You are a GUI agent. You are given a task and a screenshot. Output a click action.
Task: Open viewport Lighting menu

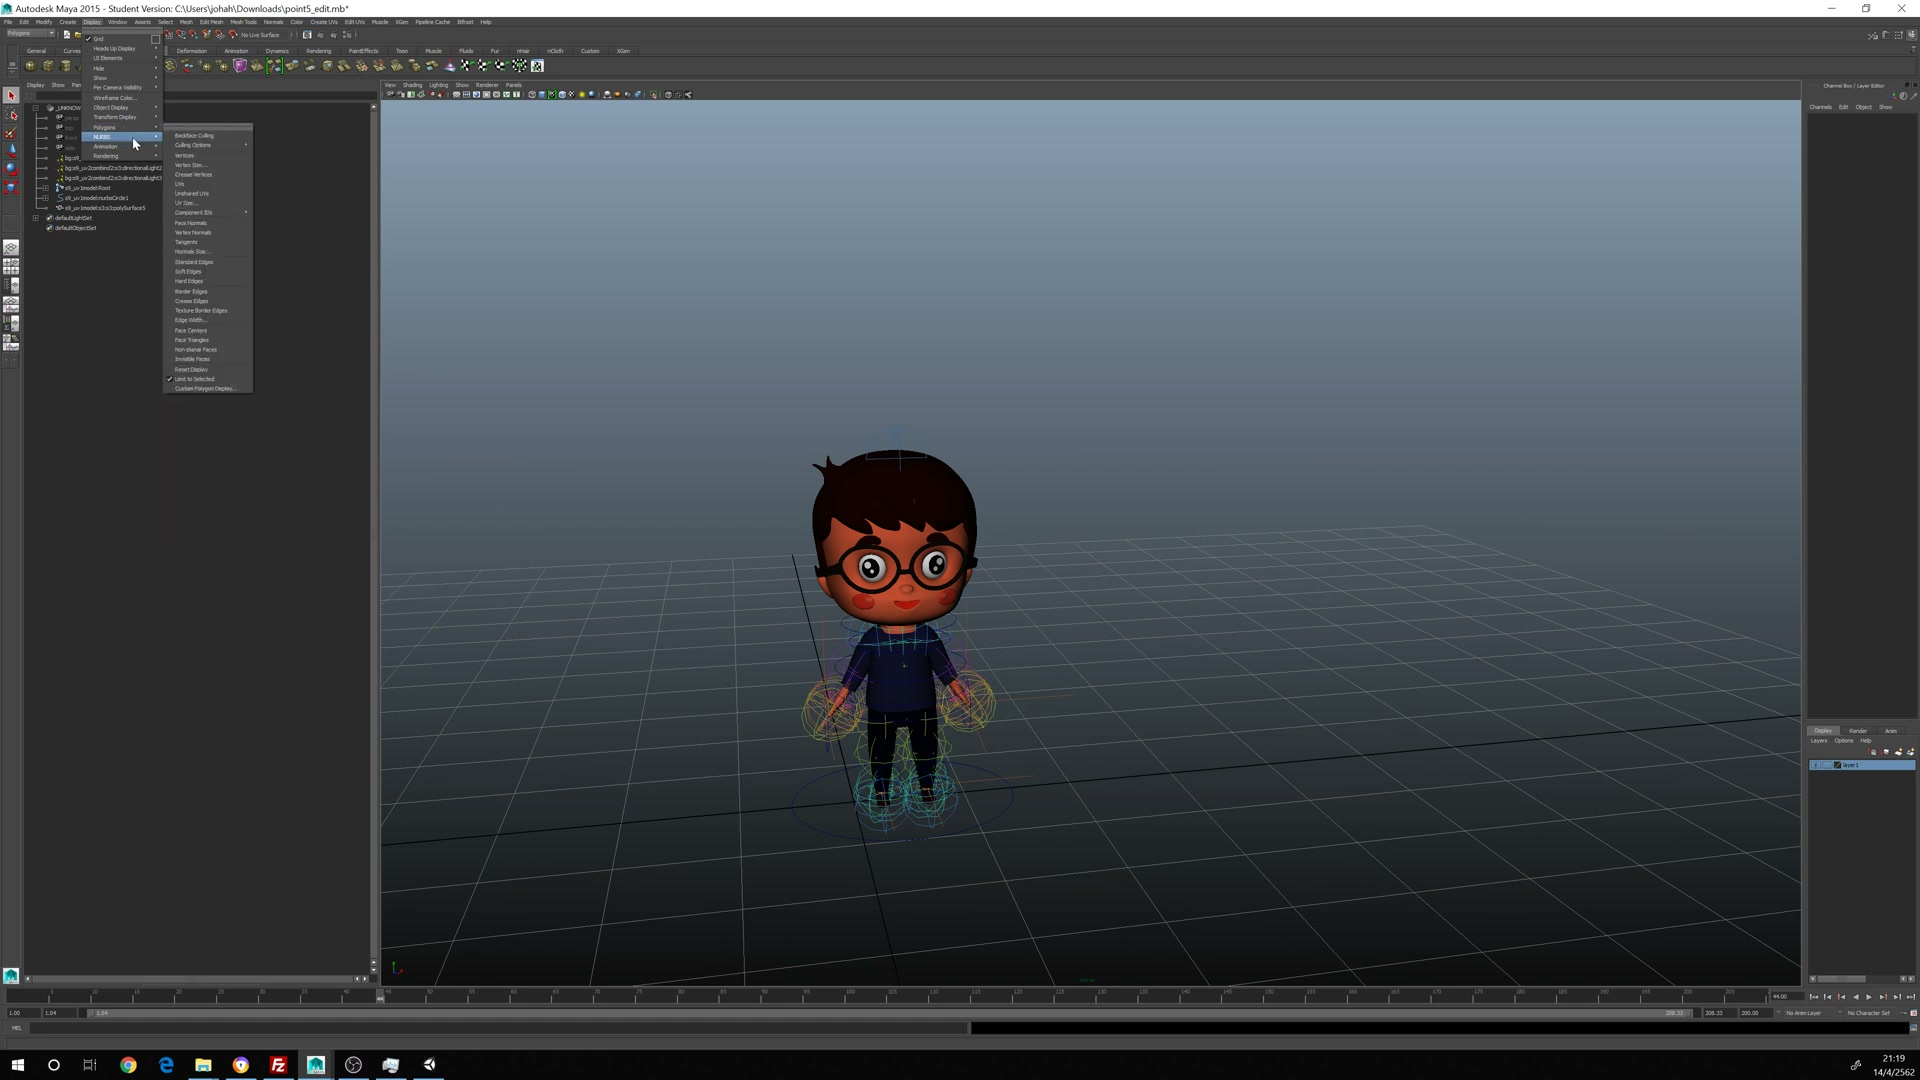[439, 85]
